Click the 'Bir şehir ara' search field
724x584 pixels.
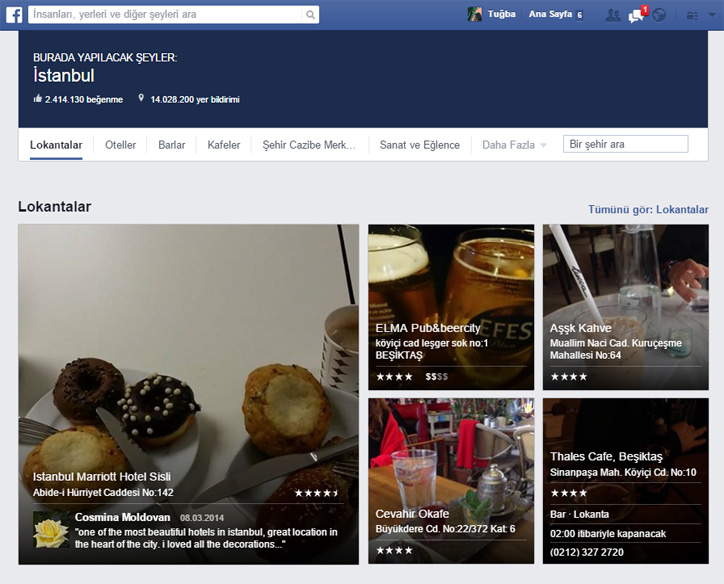625,144
